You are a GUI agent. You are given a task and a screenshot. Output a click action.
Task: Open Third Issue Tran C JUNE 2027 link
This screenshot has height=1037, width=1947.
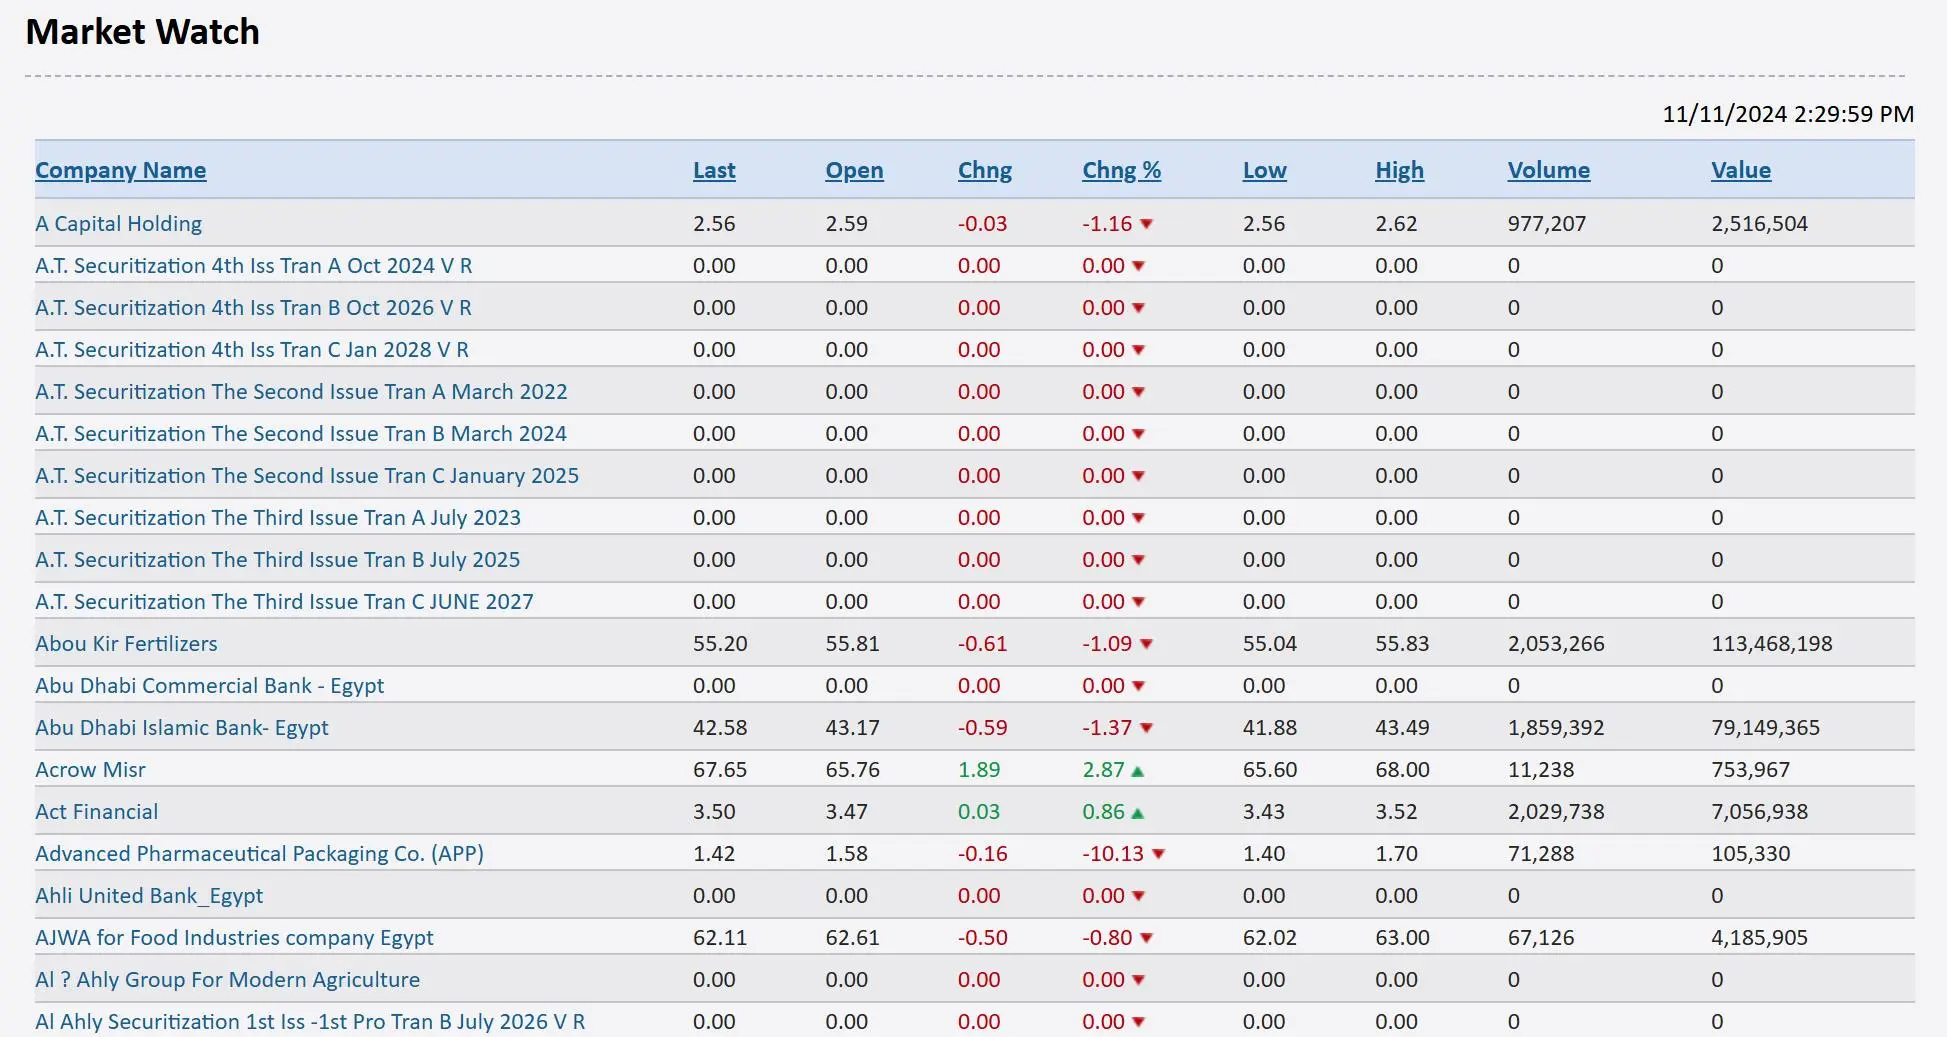click(x=284, y=602)
